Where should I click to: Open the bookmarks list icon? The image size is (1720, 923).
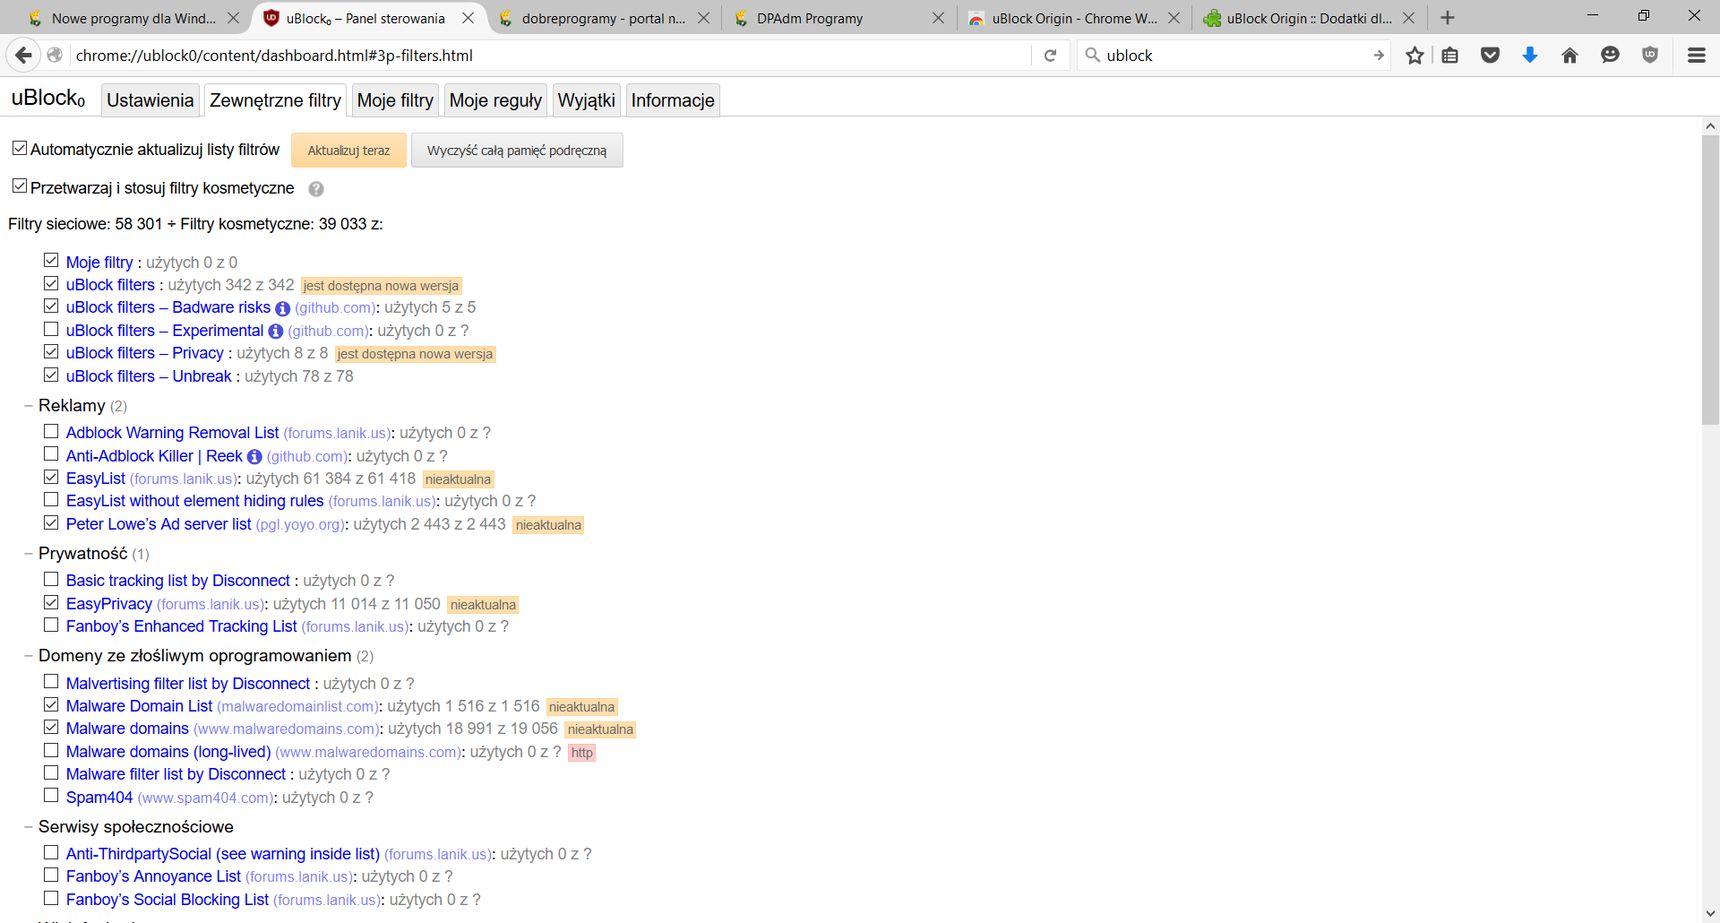tap(1450, 55)
